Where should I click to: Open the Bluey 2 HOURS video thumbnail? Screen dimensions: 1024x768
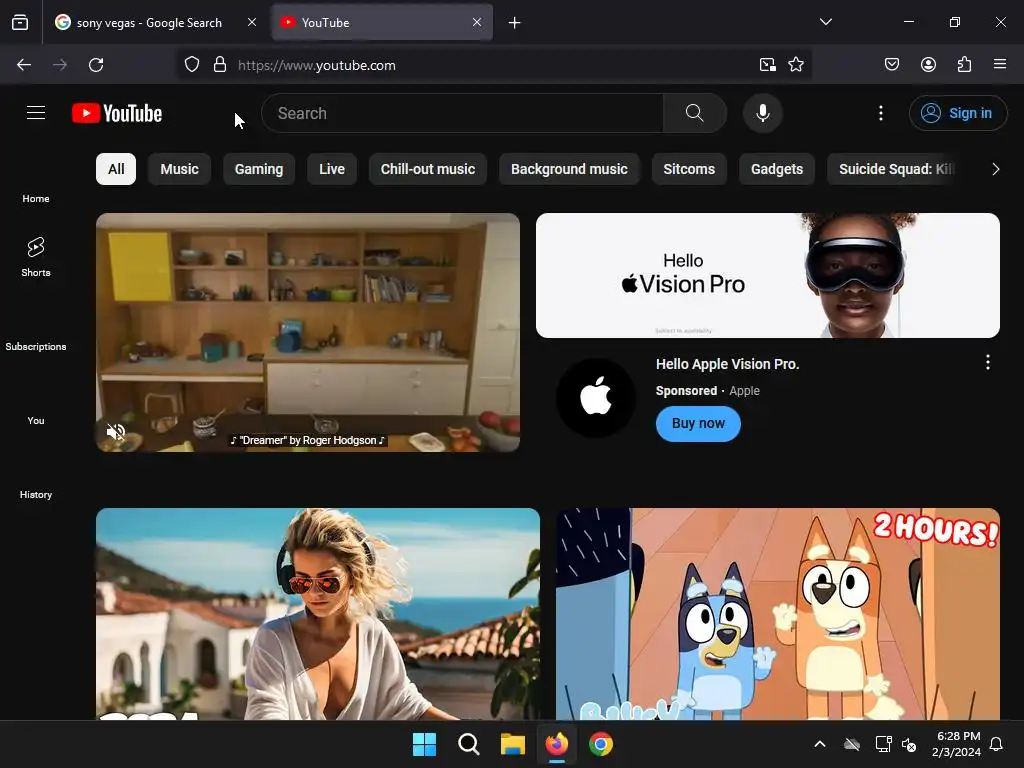[x=777, y=614]
